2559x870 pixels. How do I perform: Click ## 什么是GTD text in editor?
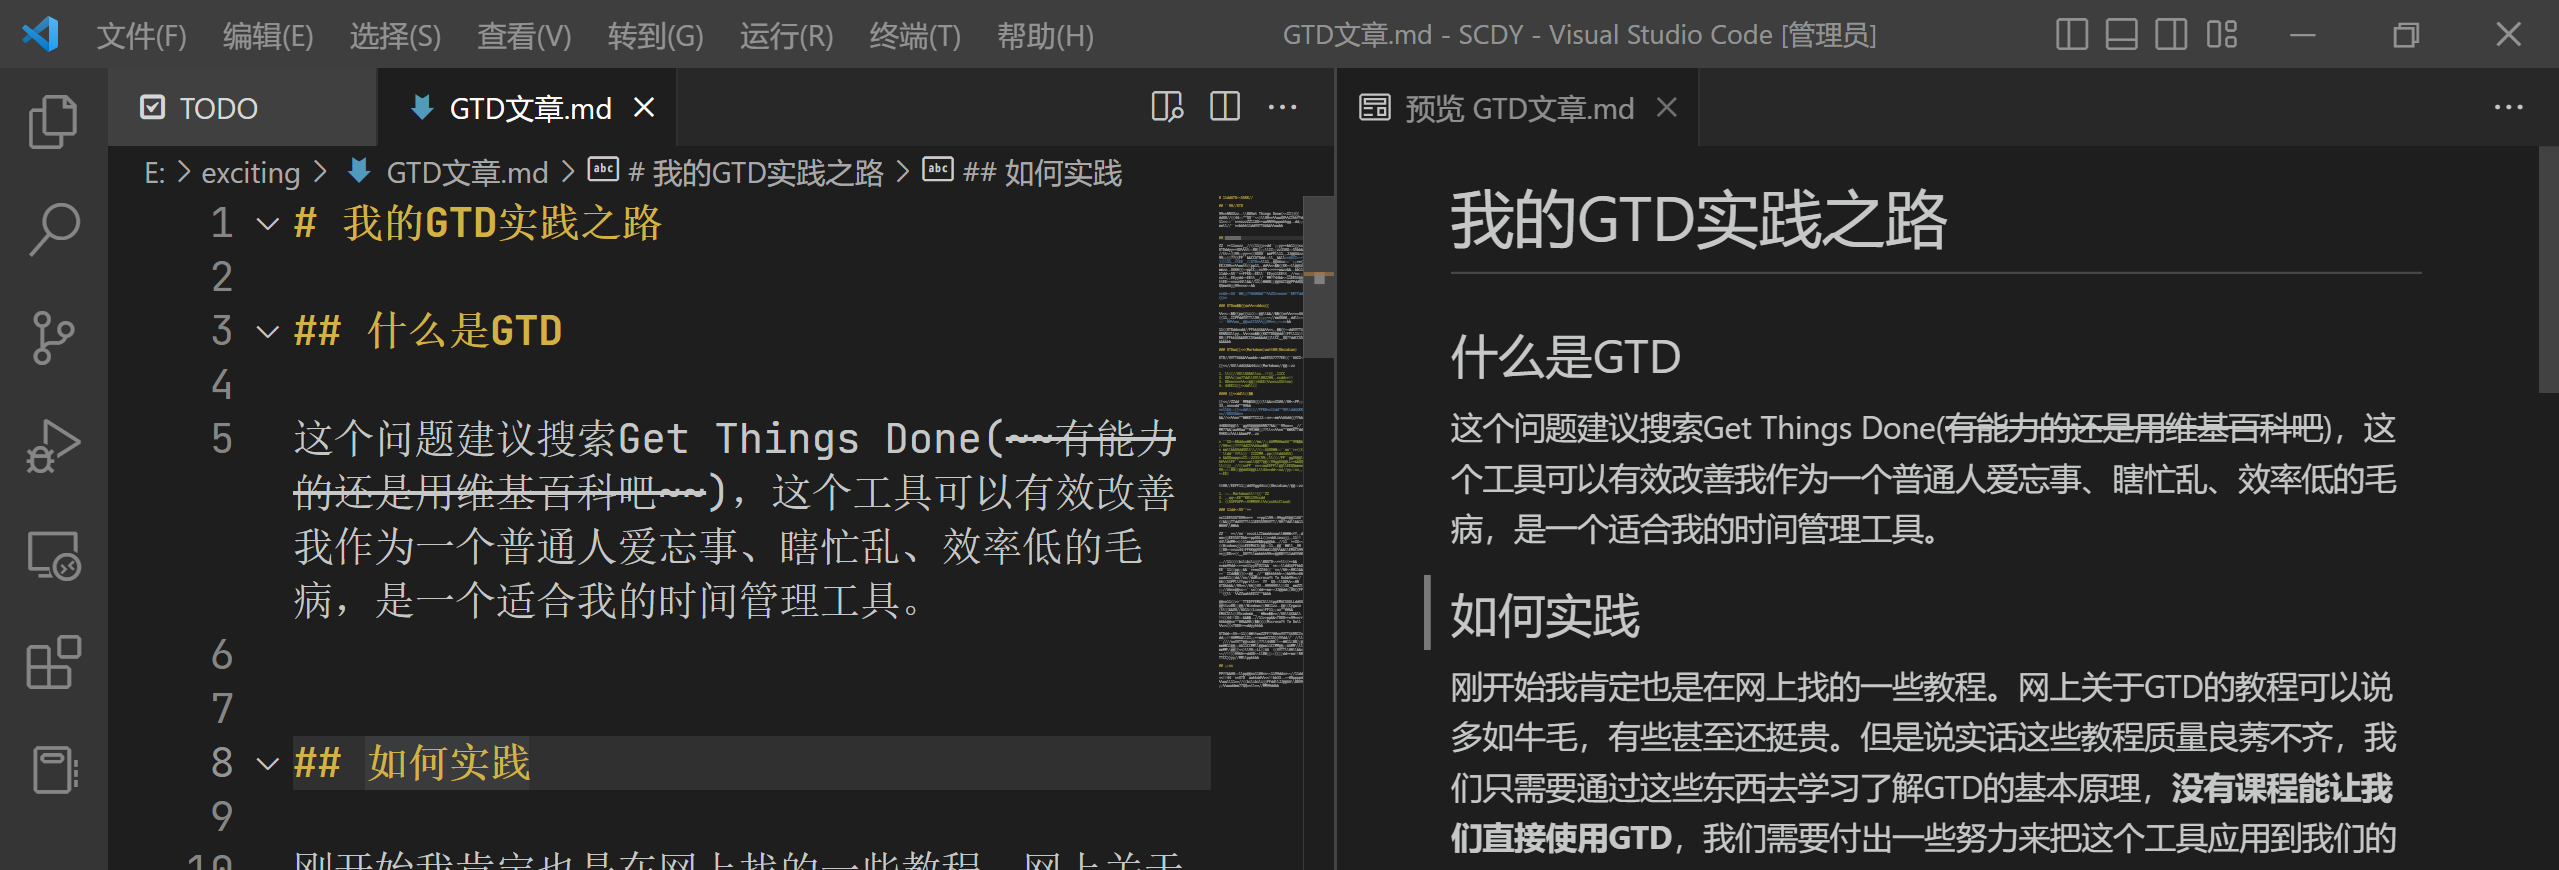point(428,331)
